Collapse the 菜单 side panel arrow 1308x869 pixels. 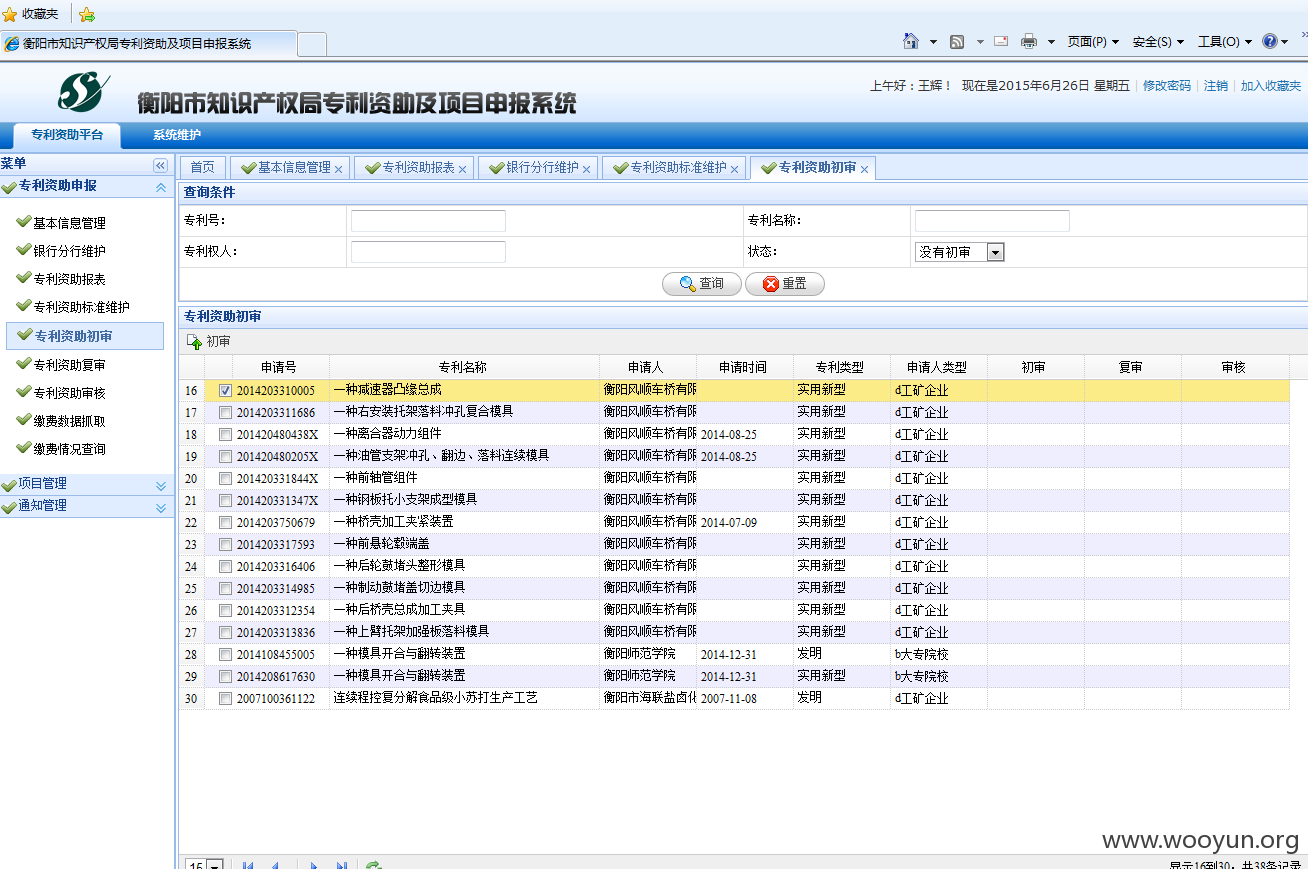(160, 165)
